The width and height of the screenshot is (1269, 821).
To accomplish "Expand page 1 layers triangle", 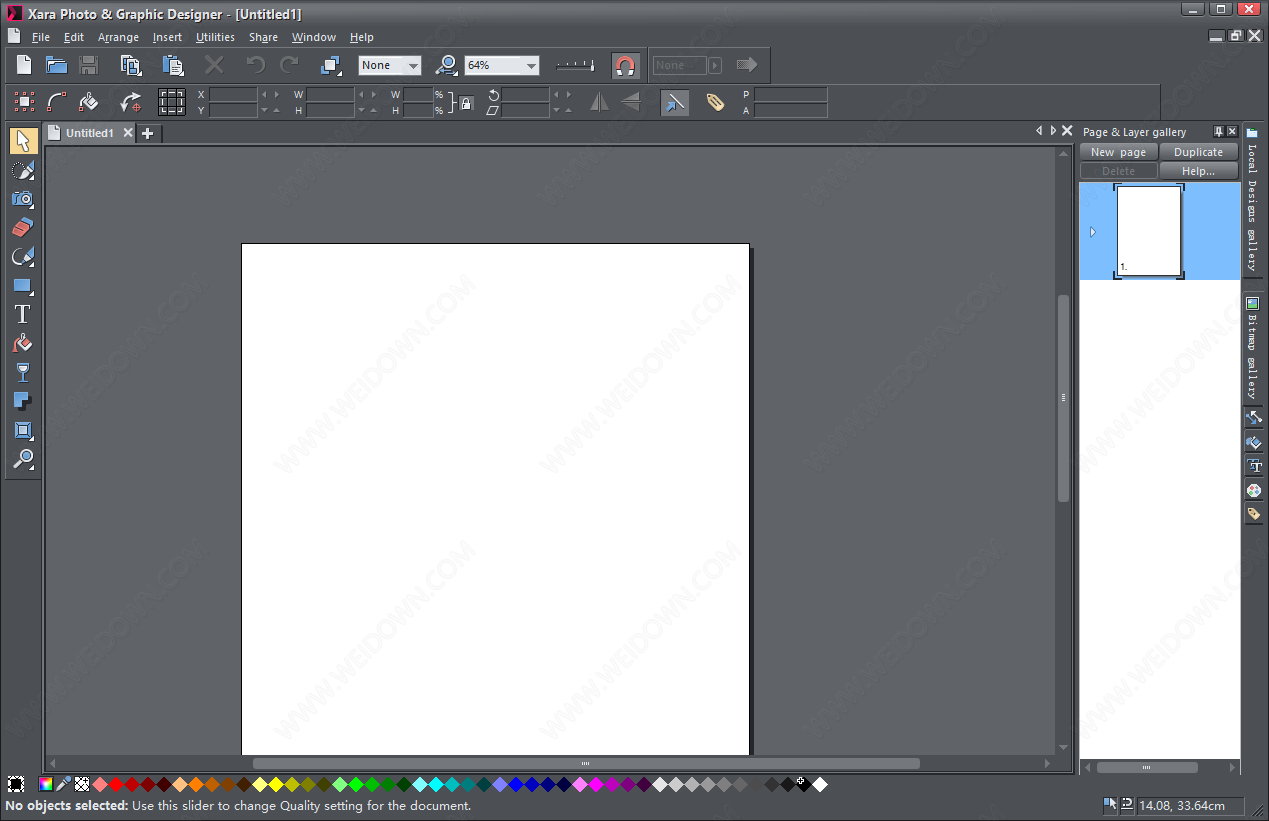I will click(1092, 232).
